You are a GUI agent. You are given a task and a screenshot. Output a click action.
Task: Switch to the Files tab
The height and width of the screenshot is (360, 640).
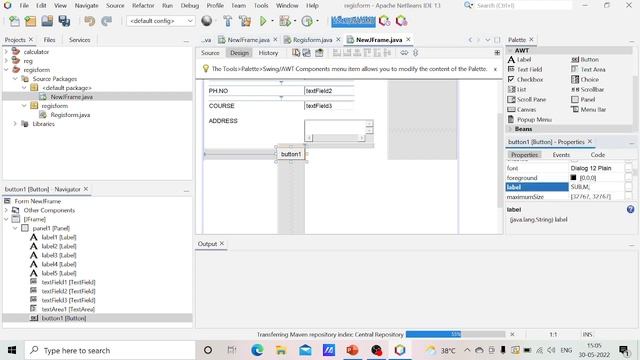pos(49,40)
